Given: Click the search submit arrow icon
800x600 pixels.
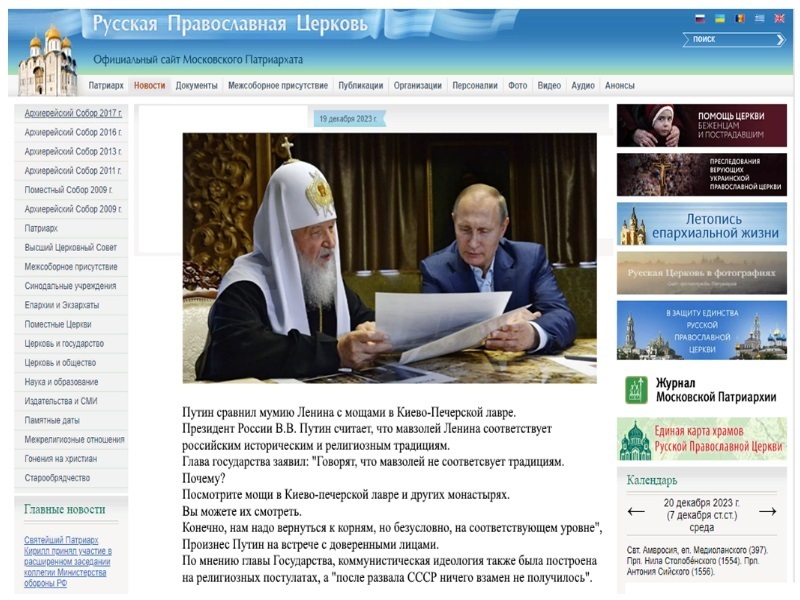Looking at the screenshot, I should 780,40.
